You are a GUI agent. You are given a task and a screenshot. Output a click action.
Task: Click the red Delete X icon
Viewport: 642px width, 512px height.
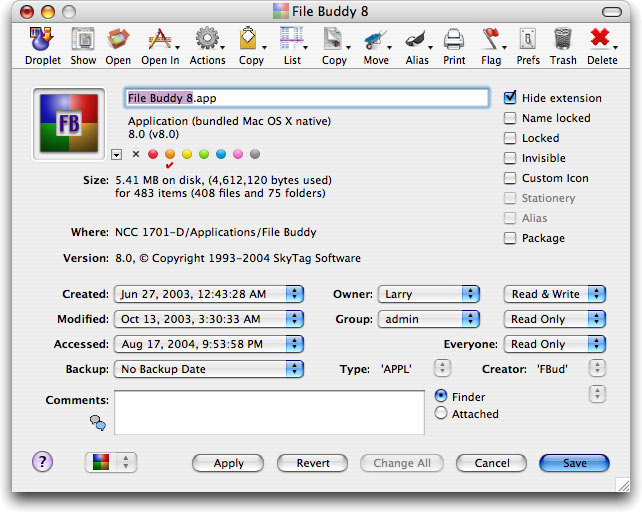(600, 38)
